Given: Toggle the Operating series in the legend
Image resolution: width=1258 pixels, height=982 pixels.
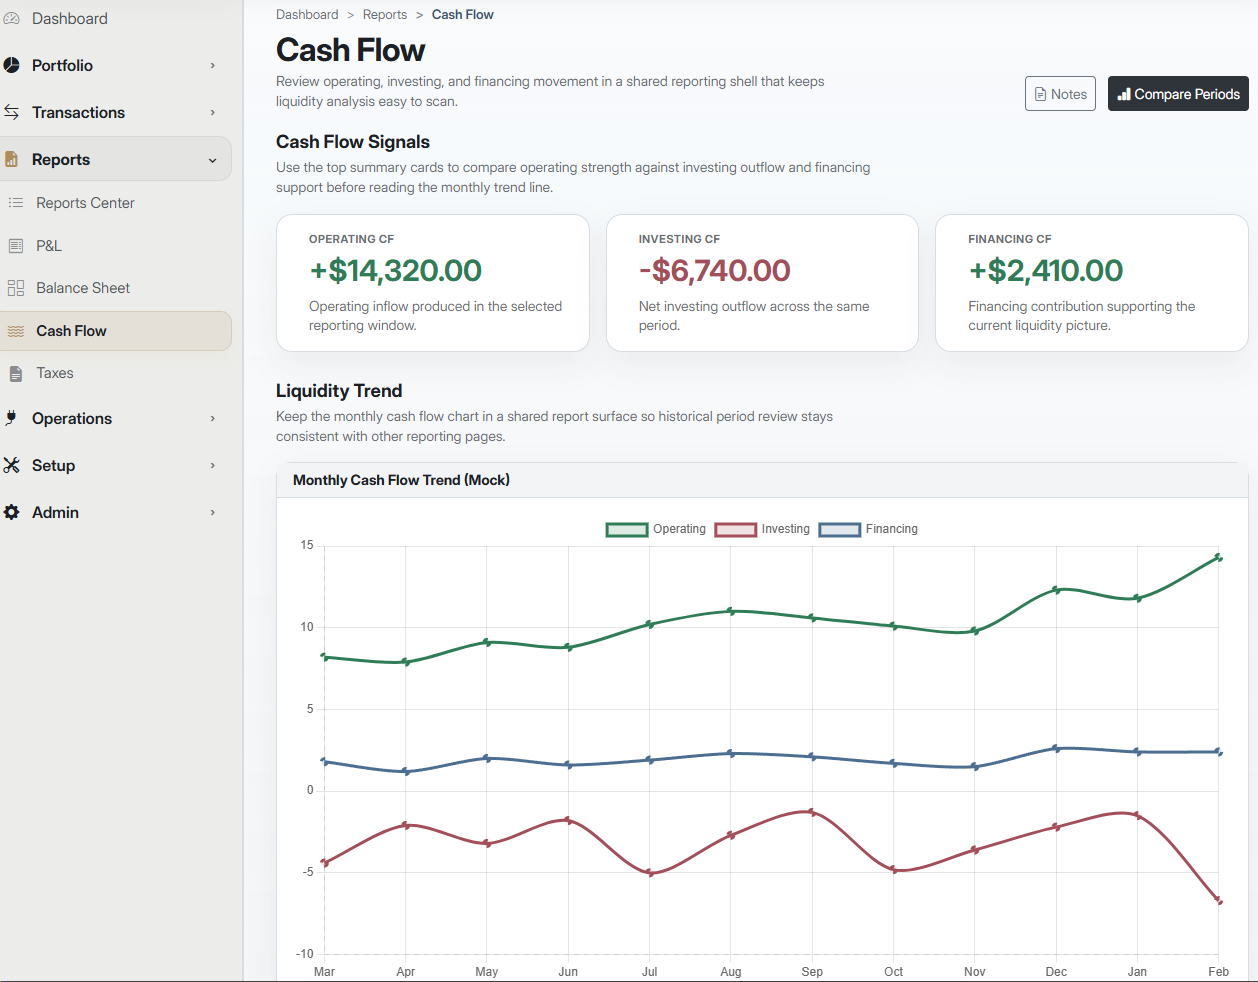Looking at the screenshot, I should pos(680,529).
